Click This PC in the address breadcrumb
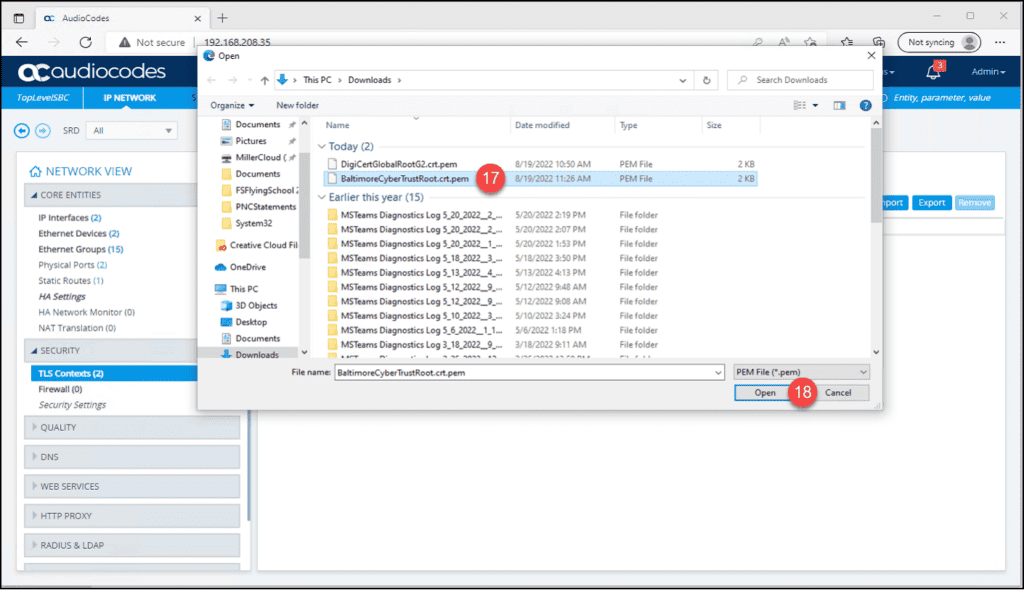1024x590 pixels. pyautogui.click(x=317, y=80)
